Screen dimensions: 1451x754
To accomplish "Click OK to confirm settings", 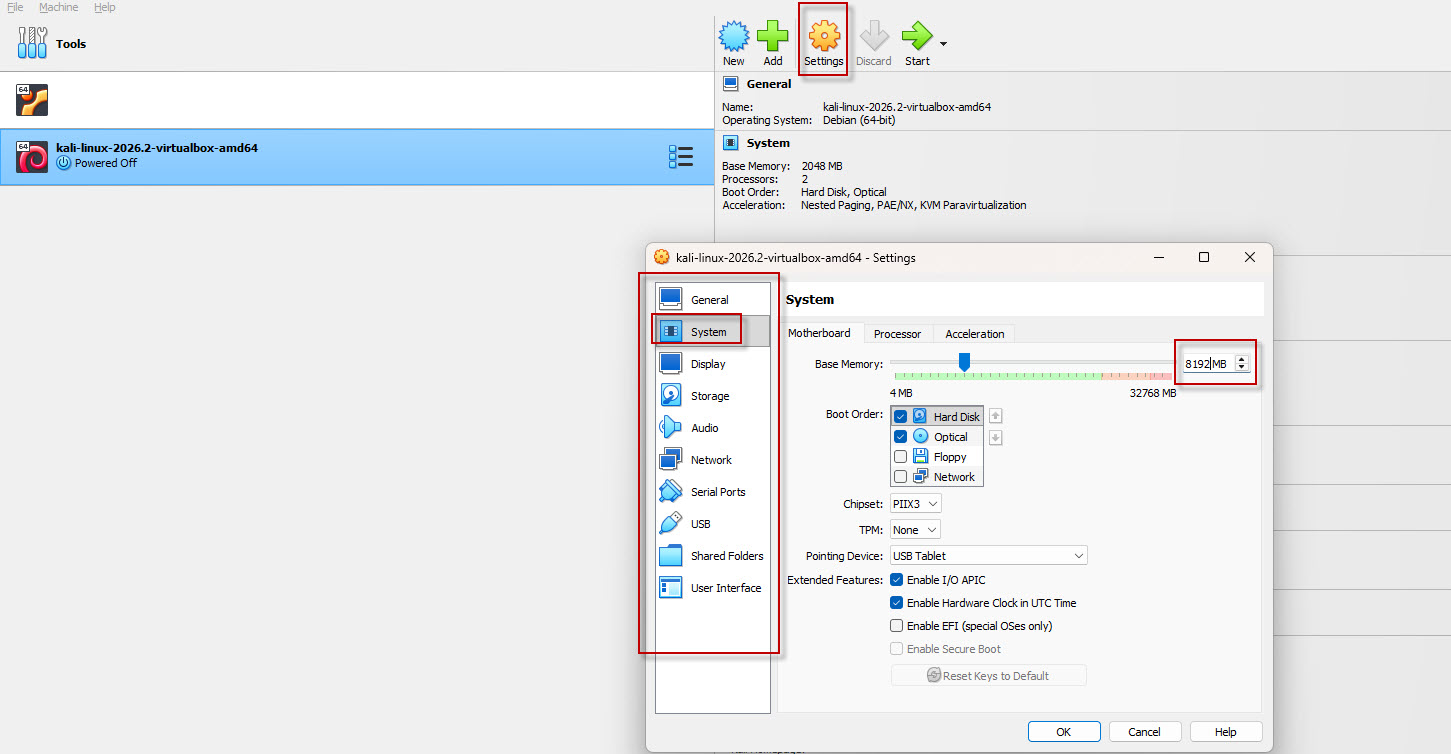I will coord(1064,732).
